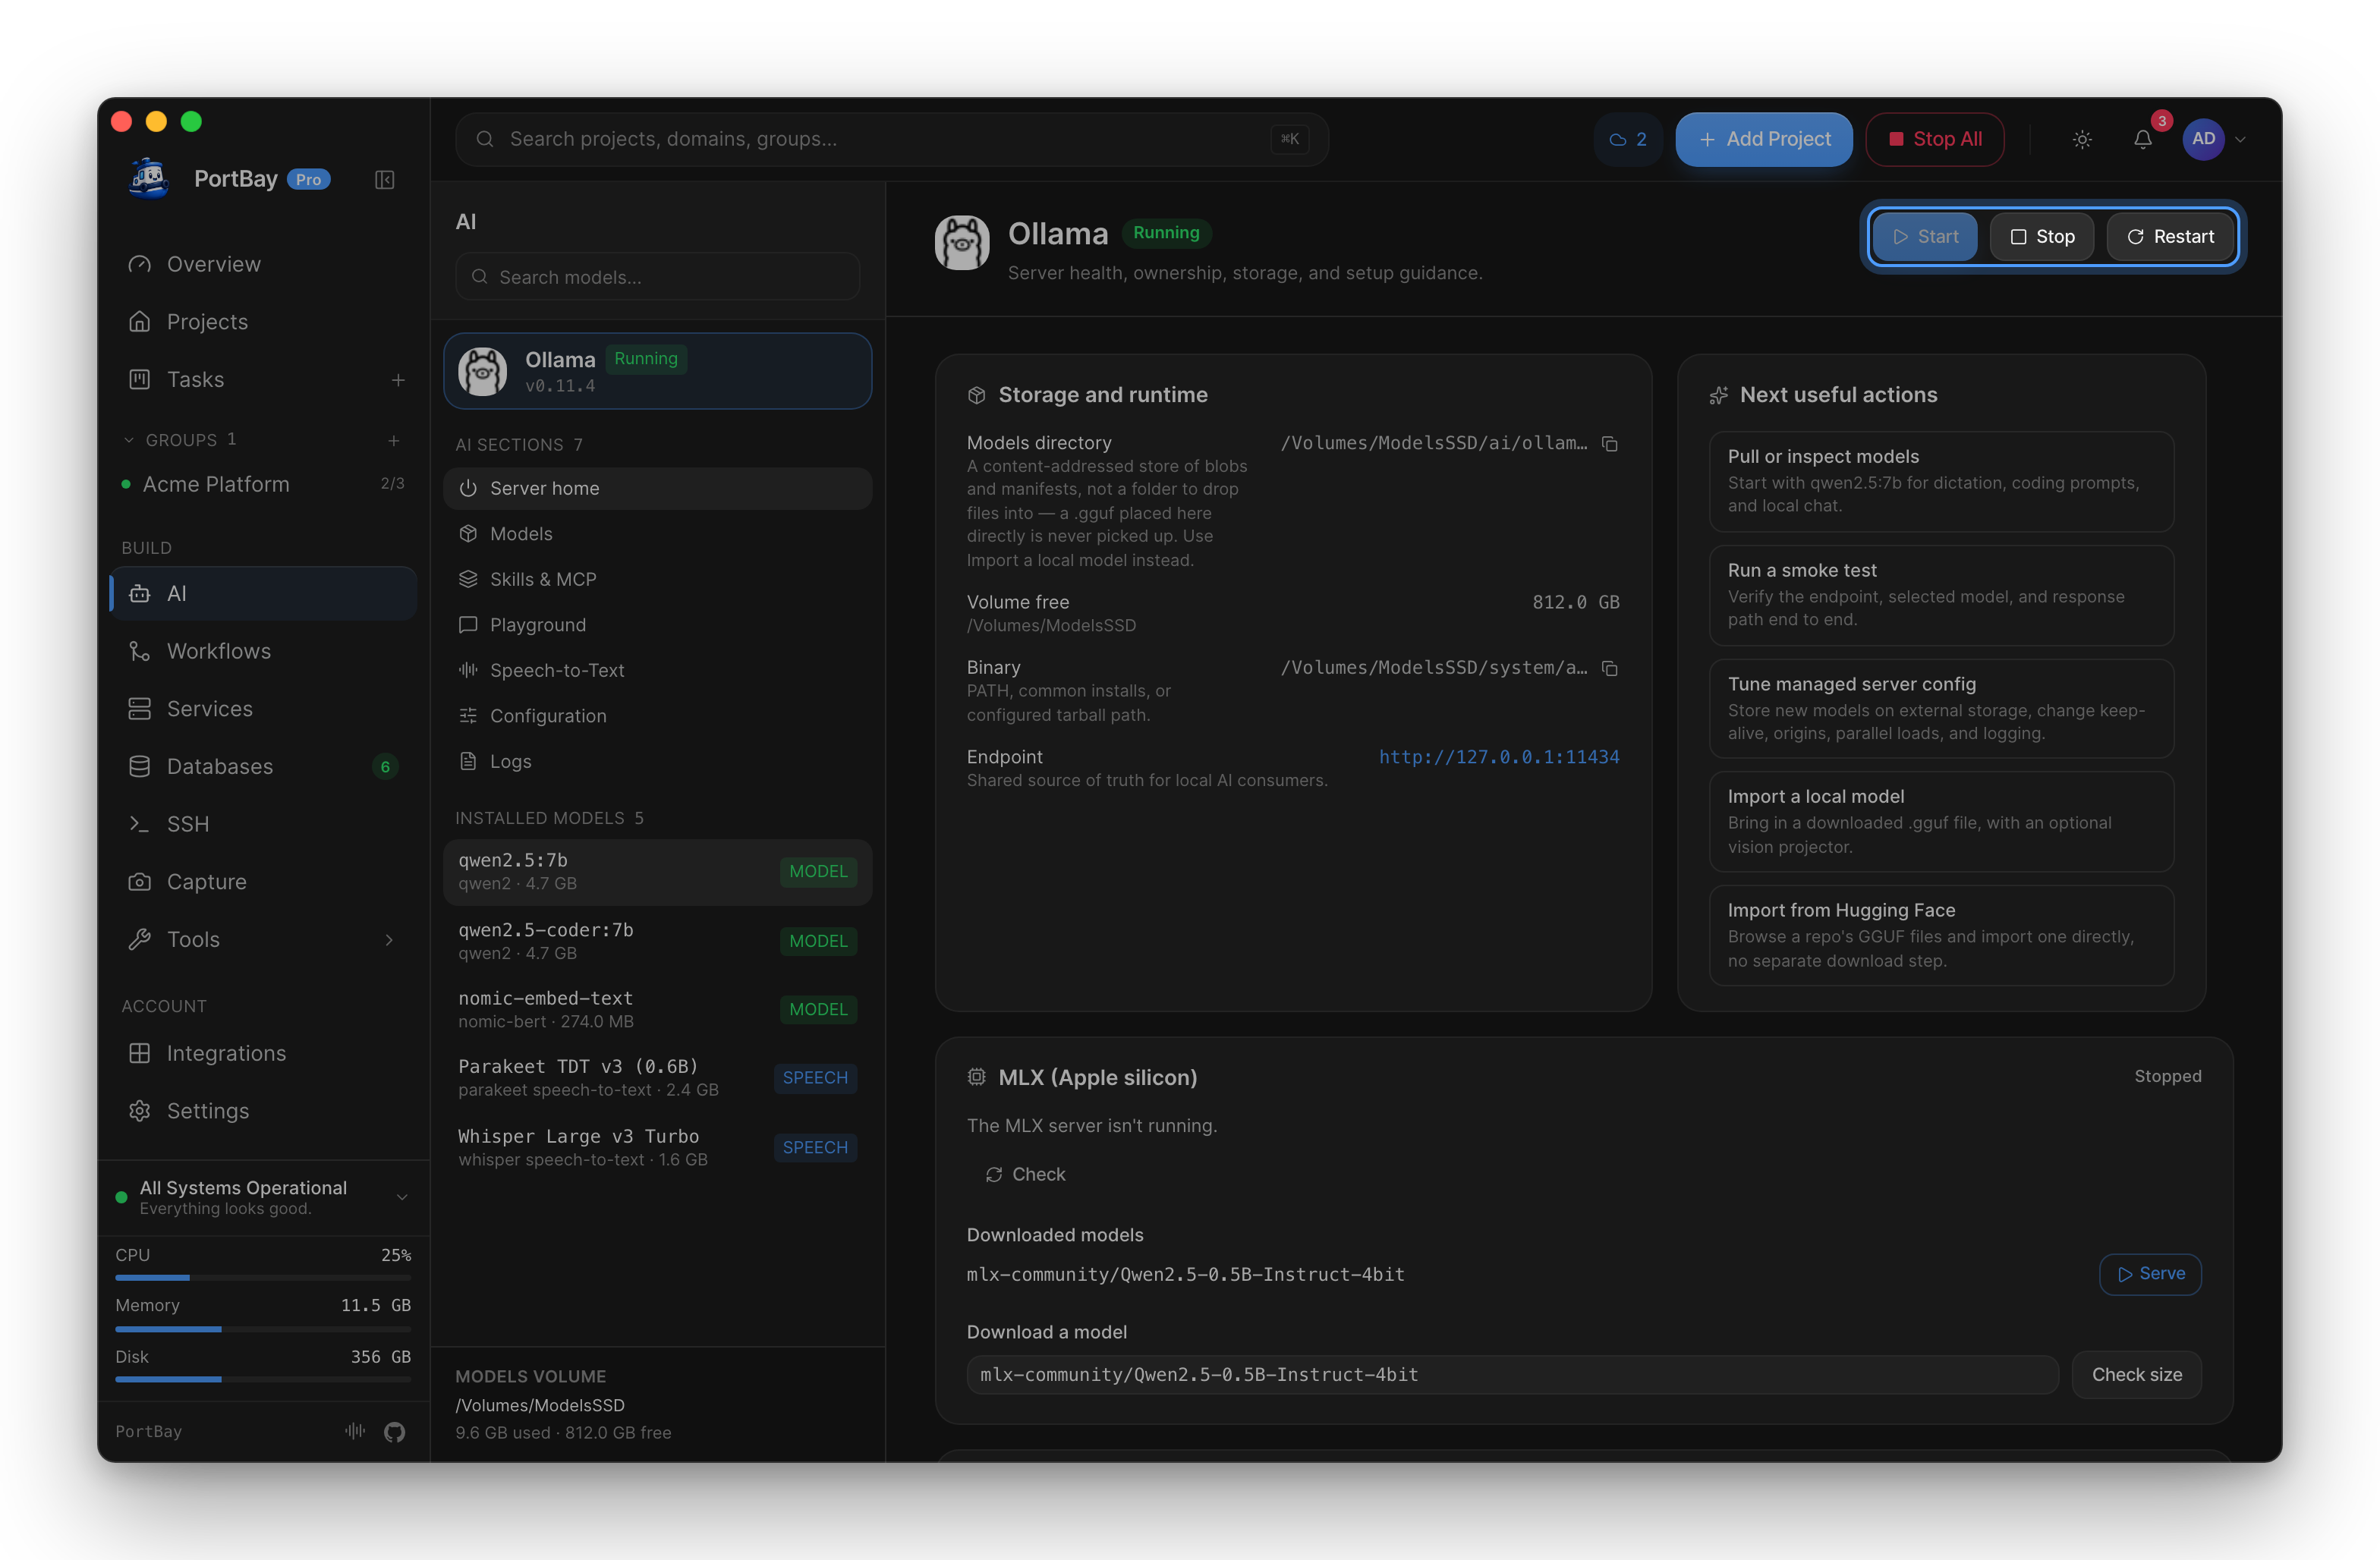Click Check under MLX server status
2380x1560 pixels.
point(1025,1174)
